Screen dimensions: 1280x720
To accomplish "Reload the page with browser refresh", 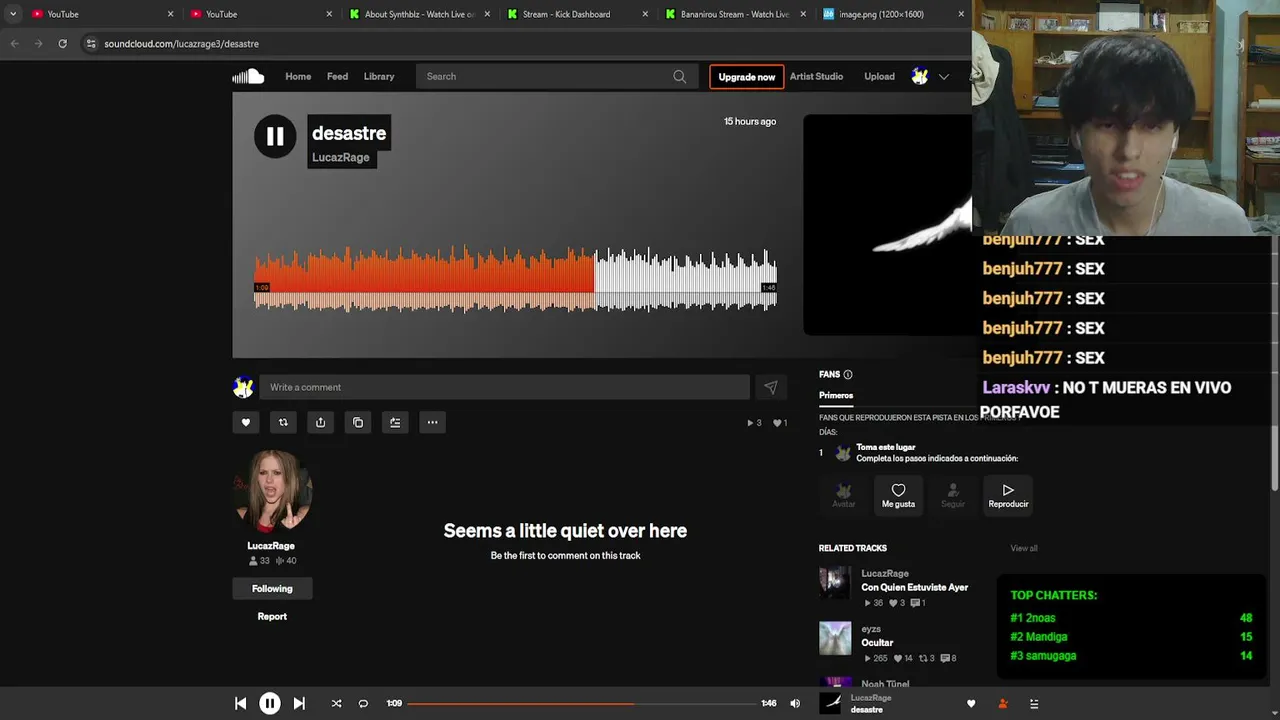I will 62,44.
